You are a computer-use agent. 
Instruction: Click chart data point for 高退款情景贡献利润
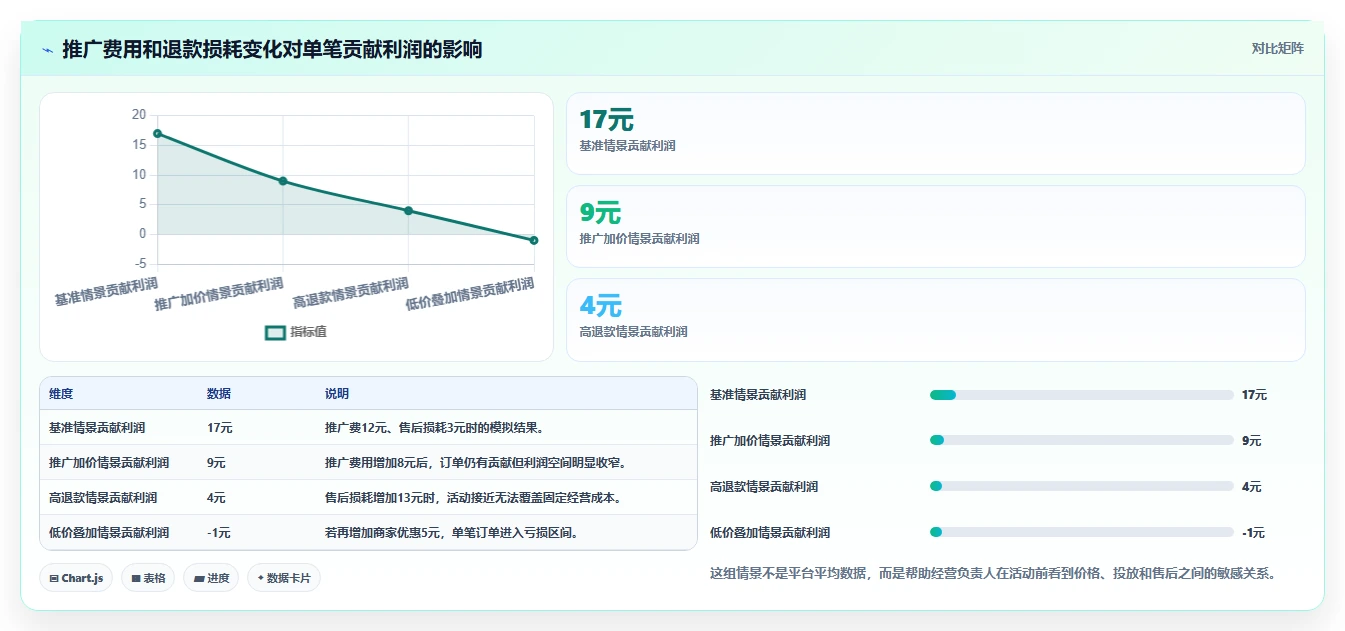pyautogui.click(x=408, y=210)
